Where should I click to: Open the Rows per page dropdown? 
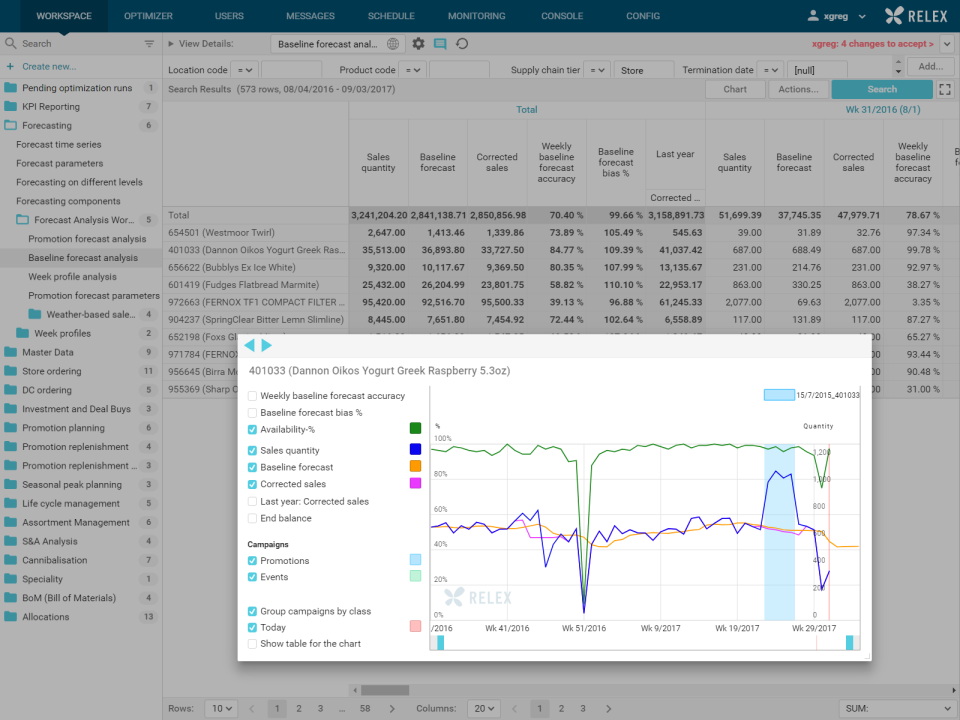coord(220,708)
